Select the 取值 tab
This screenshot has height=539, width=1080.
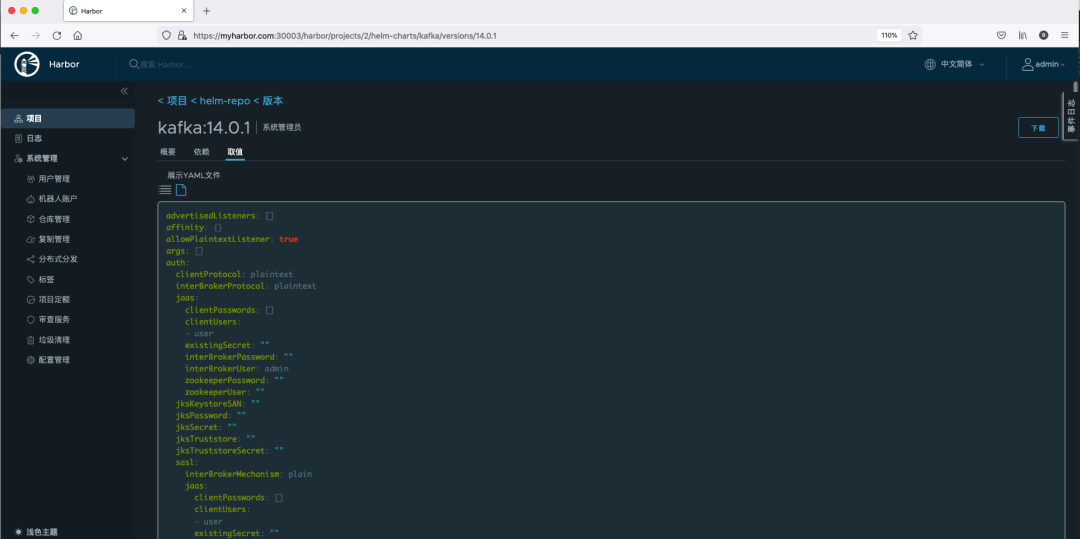(235, 151)
